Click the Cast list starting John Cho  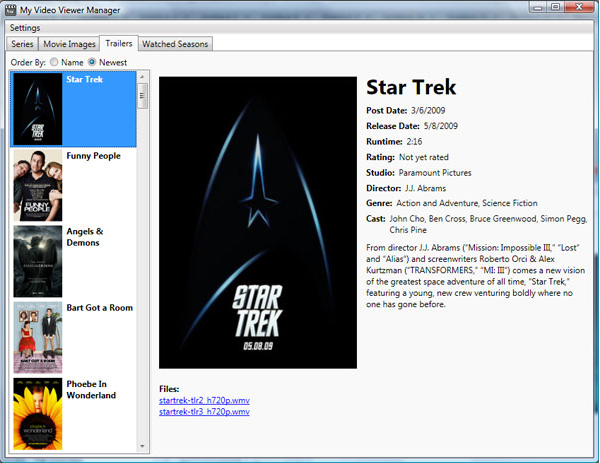pos(488,224)
